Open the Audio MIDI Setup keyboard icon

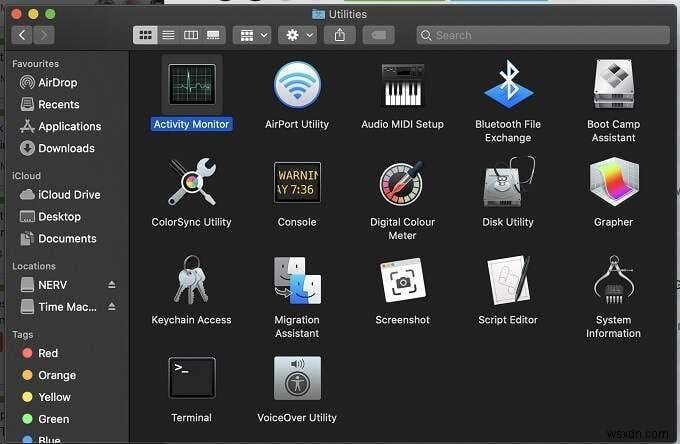click(402, 85)
